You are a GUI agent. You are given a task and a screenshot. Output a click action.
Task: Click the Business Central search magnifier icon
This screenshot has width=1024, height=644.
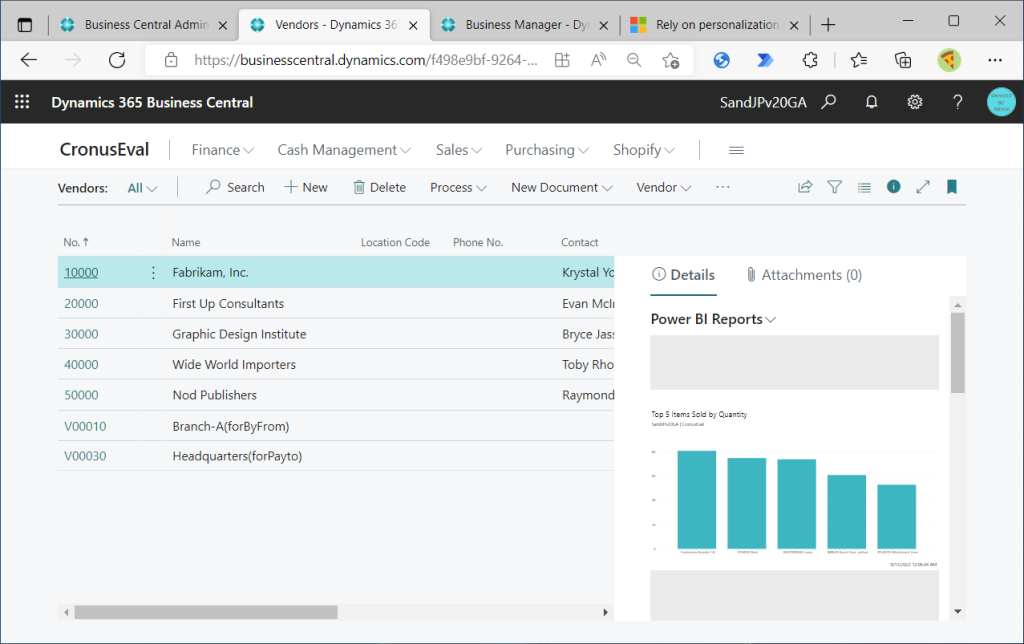coord(828,102)
